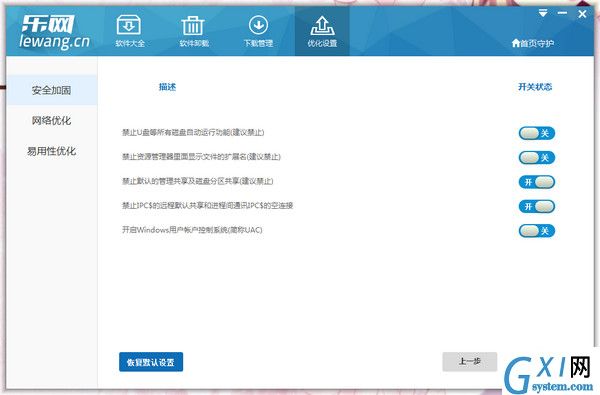This screenshot has width=600, height=395.
Task: Close the Lewang window
Action: coord(582,14)
